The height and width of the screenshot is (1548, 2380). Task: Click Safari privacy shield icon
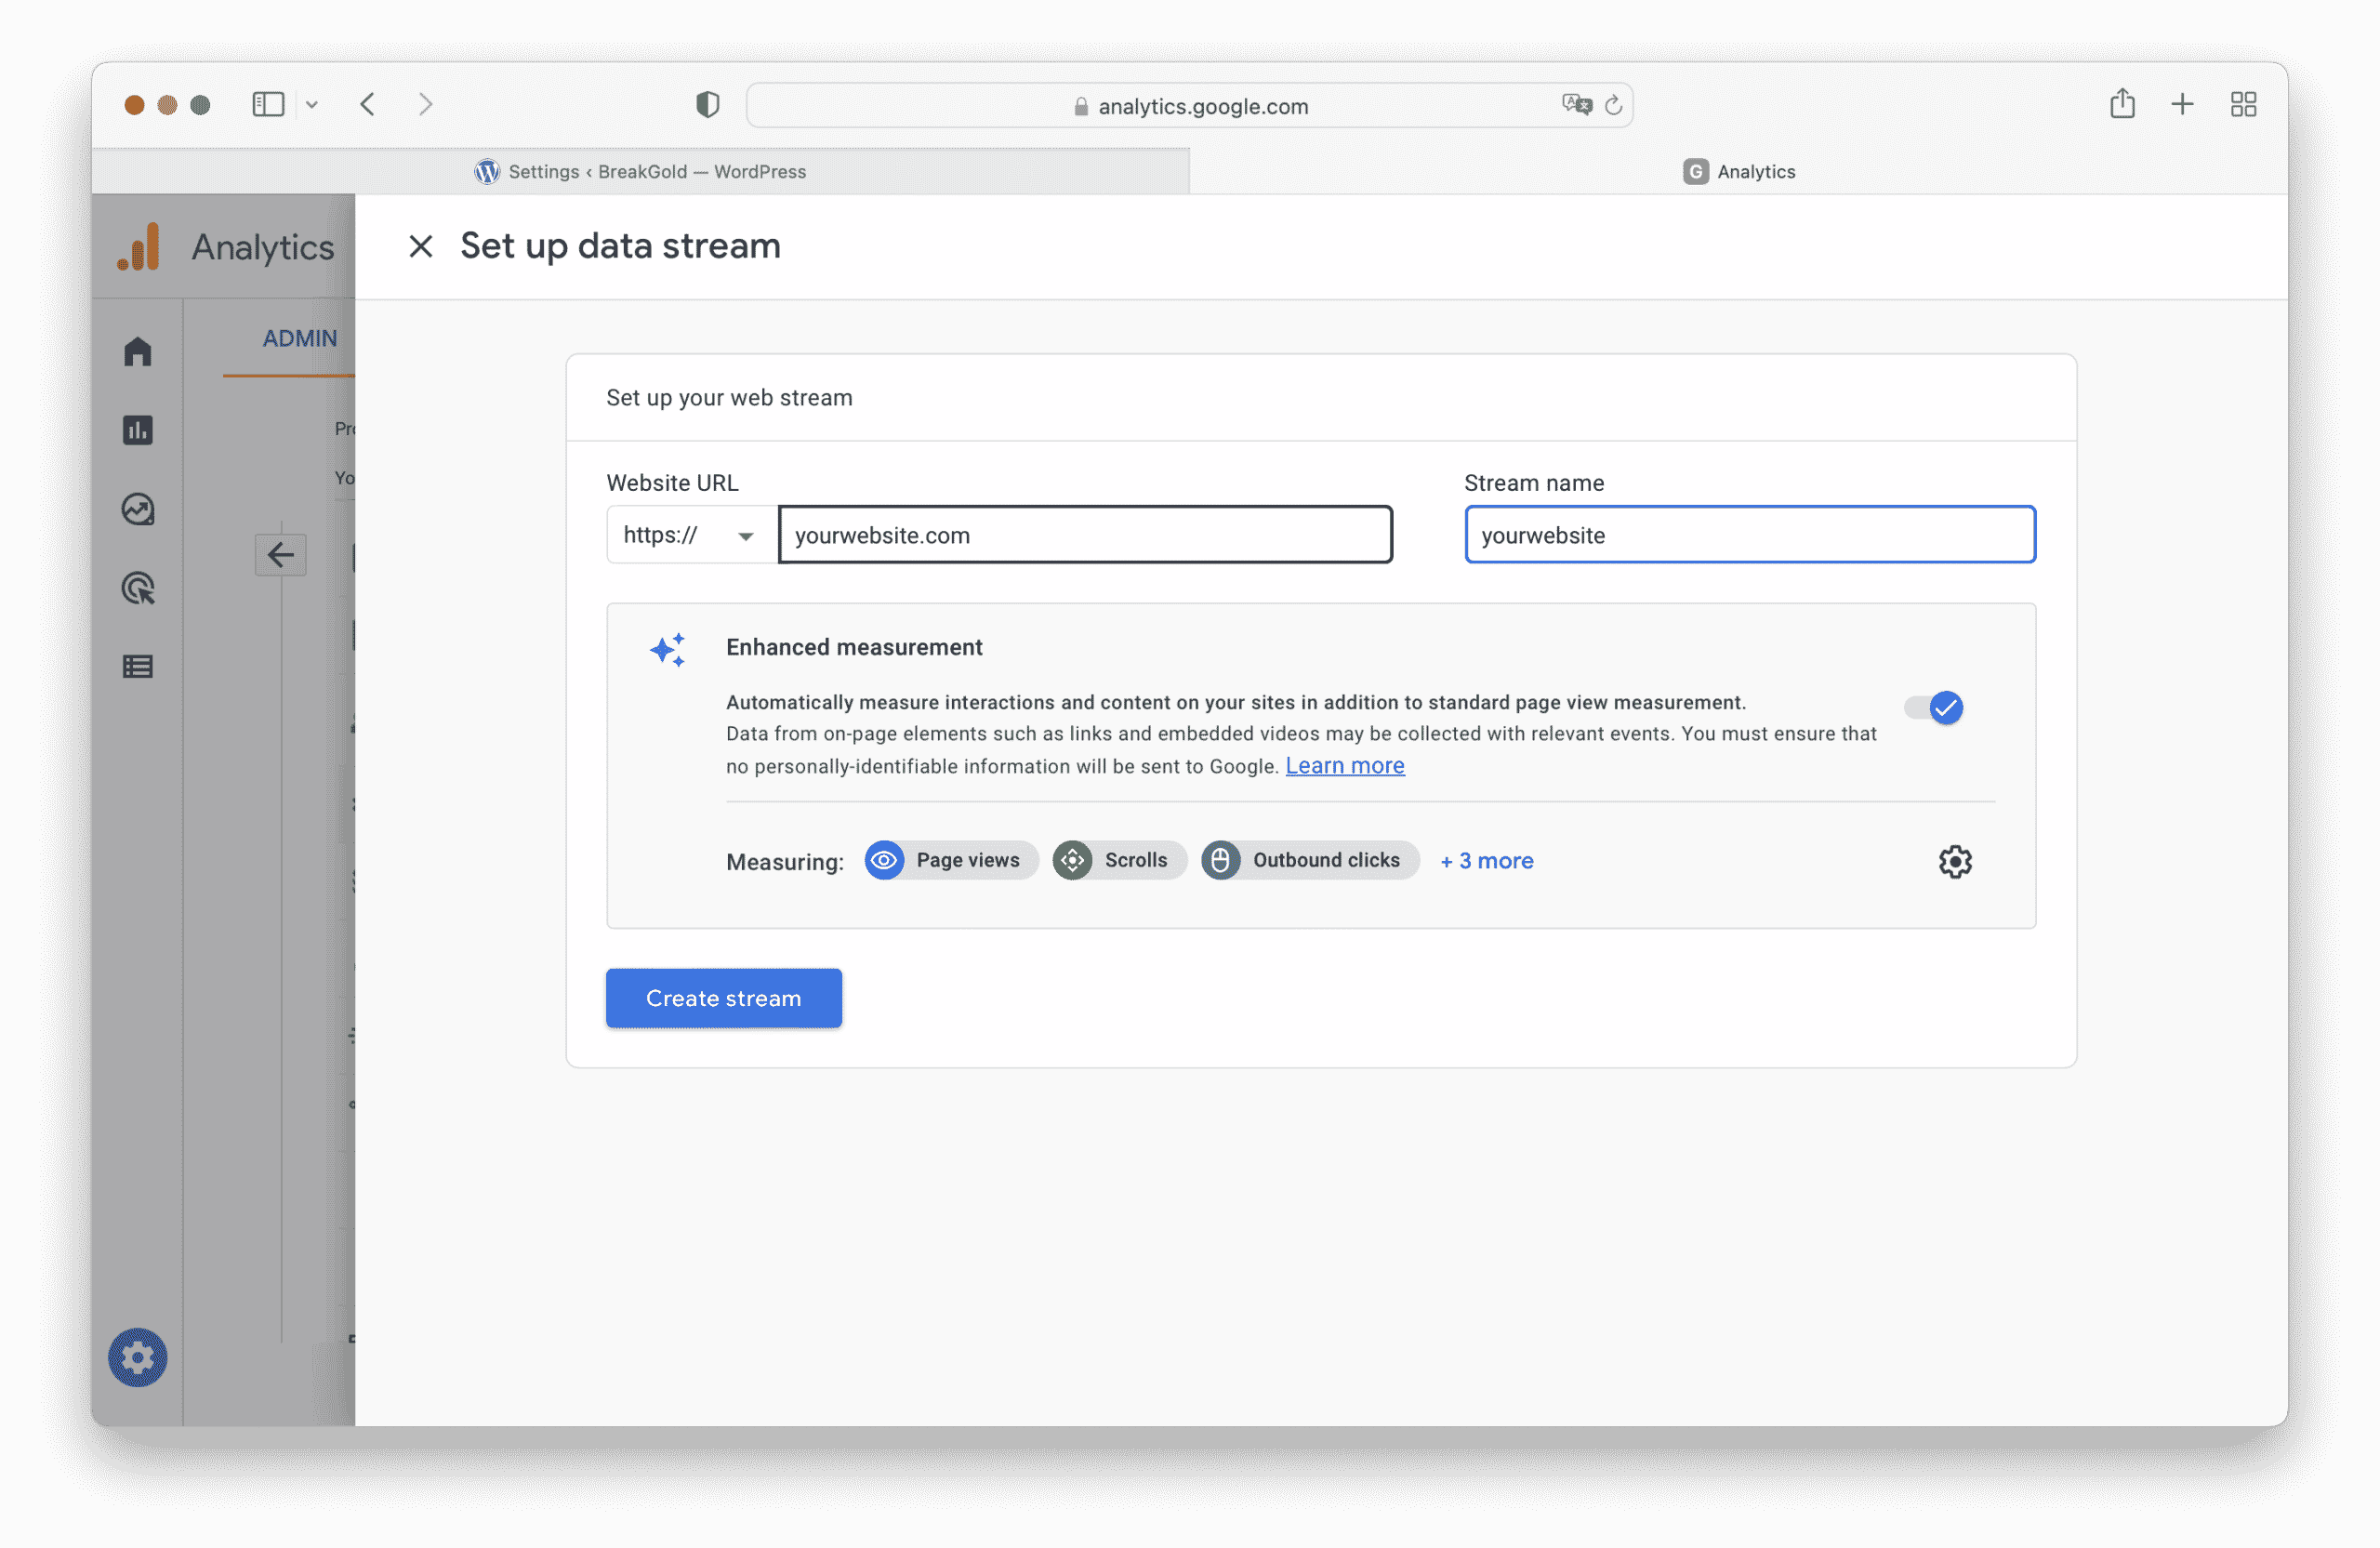[x=707, y=104]
